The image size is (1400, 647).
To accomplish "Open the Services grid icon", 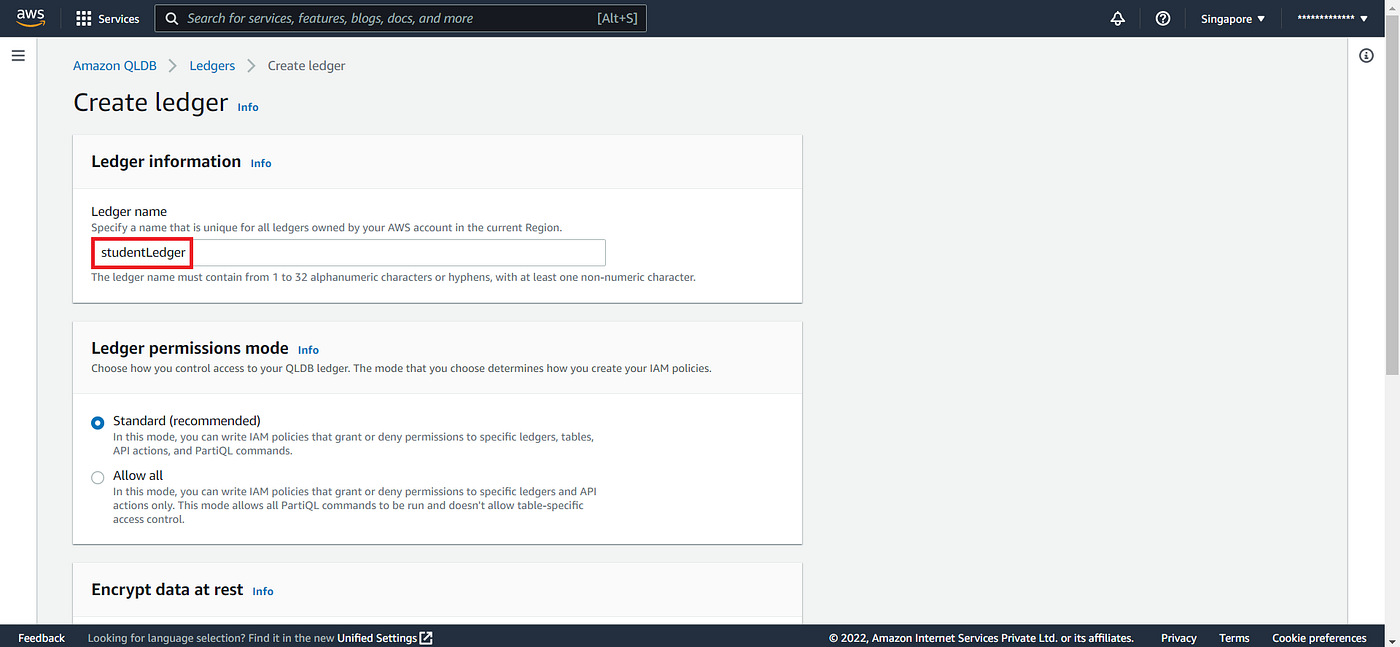I will click(83, 17).
